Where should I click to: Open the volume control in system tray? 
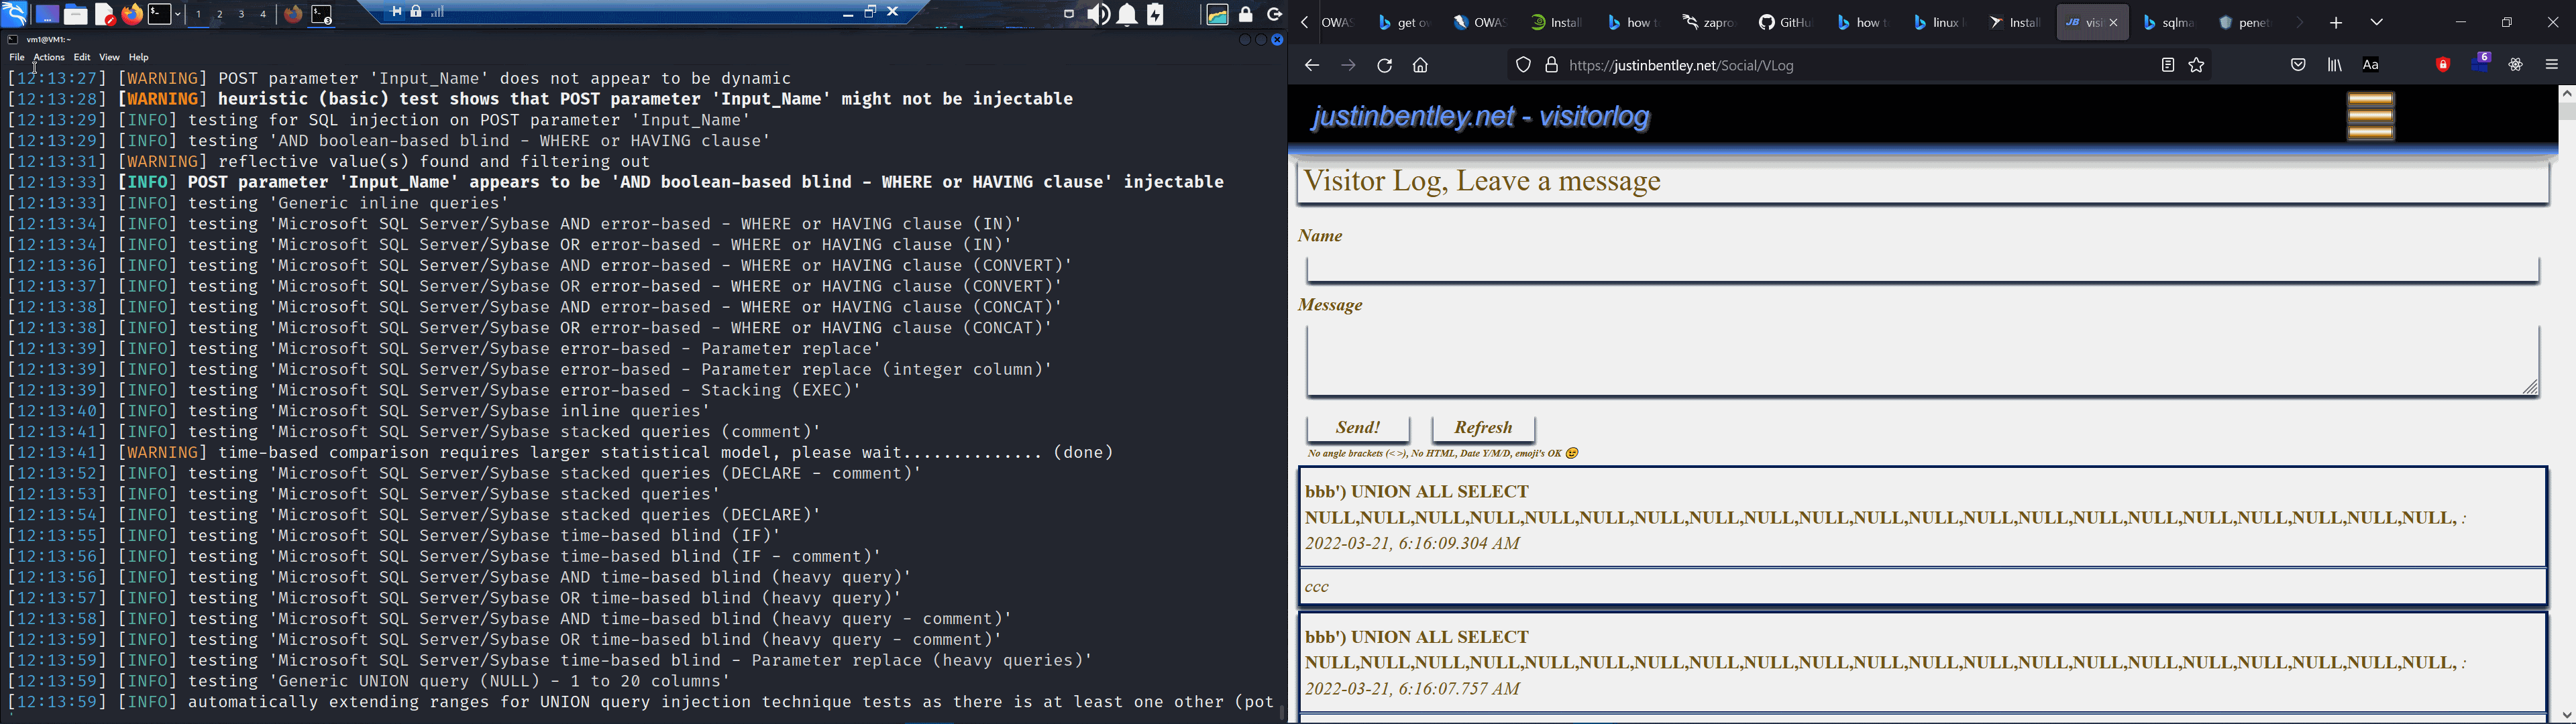1098,15
